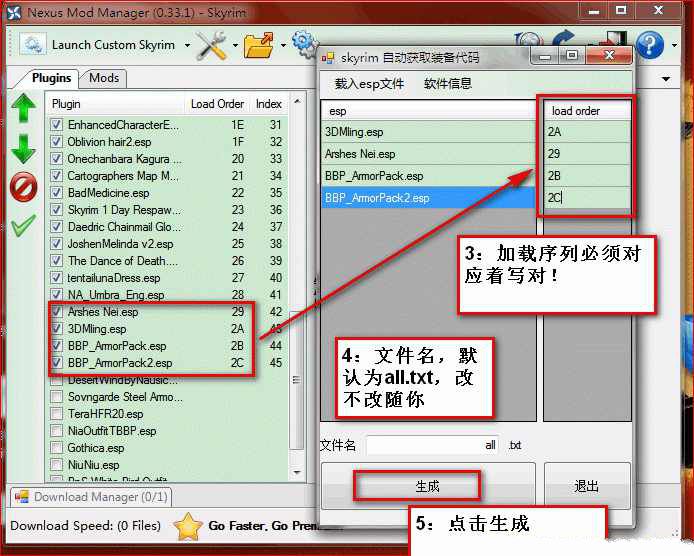Open Download Manager (0/1) tab
Viewport: 694px width, 556px height.
[x=91, y=497]
